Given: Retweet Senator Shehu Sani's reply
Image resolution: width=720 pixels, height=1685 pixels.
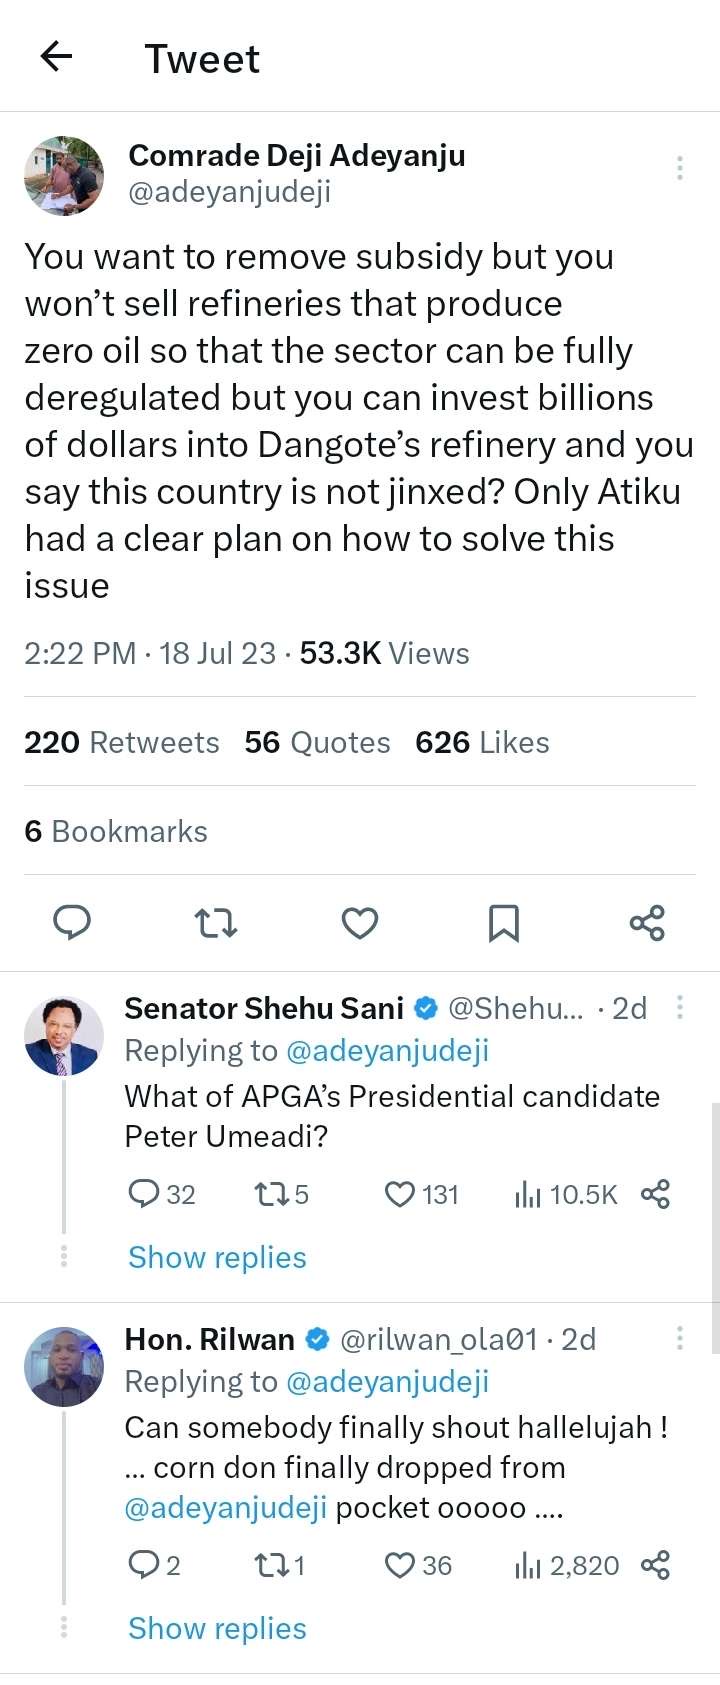Looking at the screenshot, I should coord(270,1194).
